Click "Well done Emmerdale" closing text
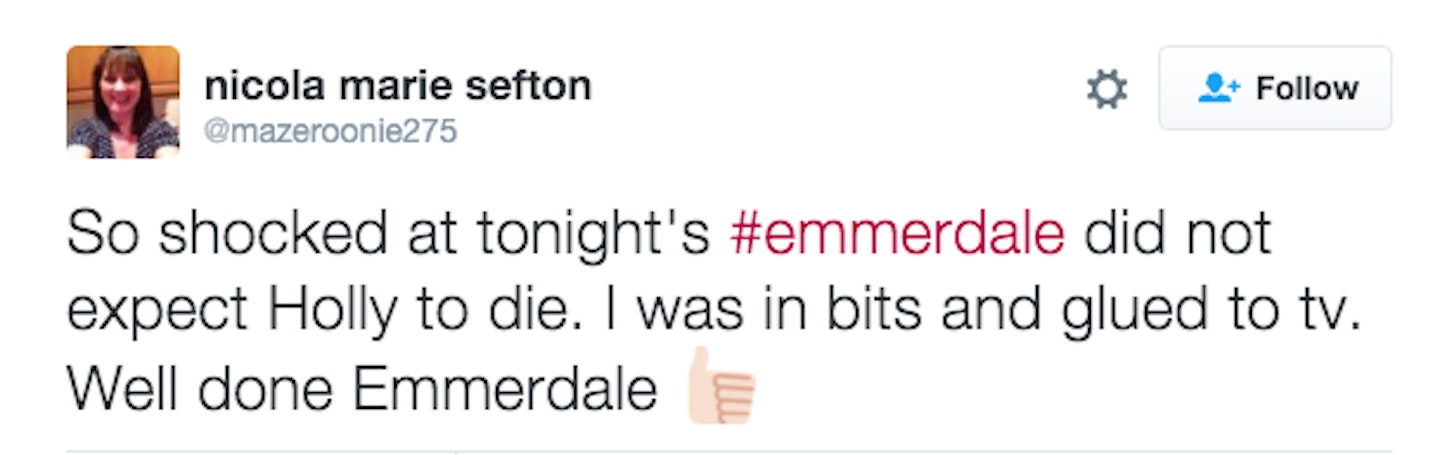The image size is (1440, 455). click(x=362, y=391)
